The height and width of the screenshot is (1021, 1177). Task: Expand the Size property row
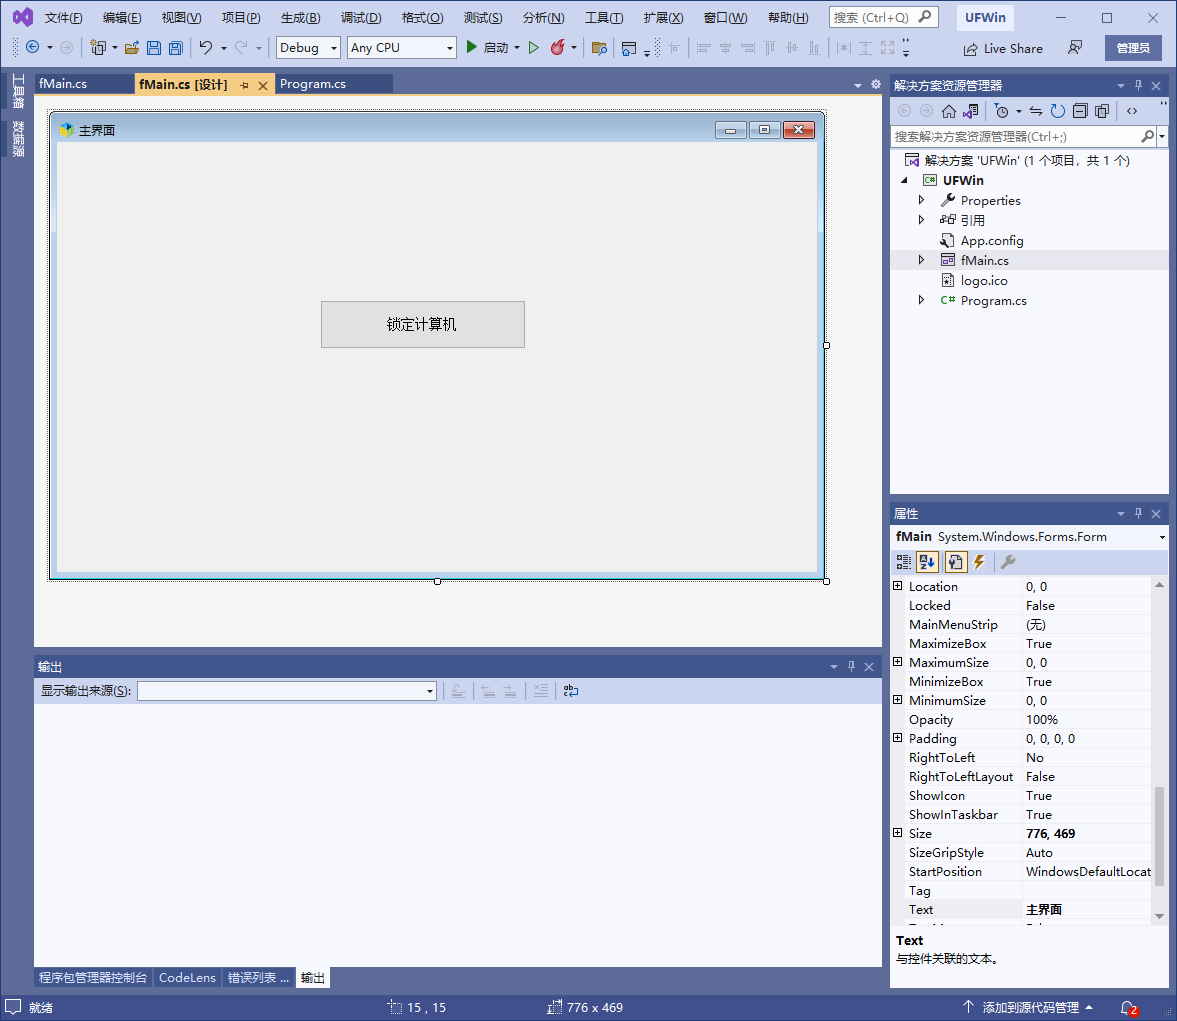[x=897, y=833]
